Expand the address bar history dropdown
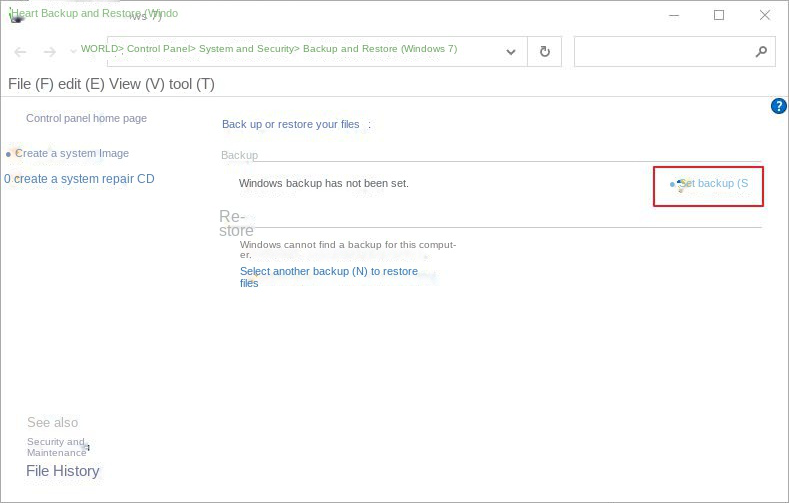Viewport: 789px width, 503px height. [x=511, y=52]
